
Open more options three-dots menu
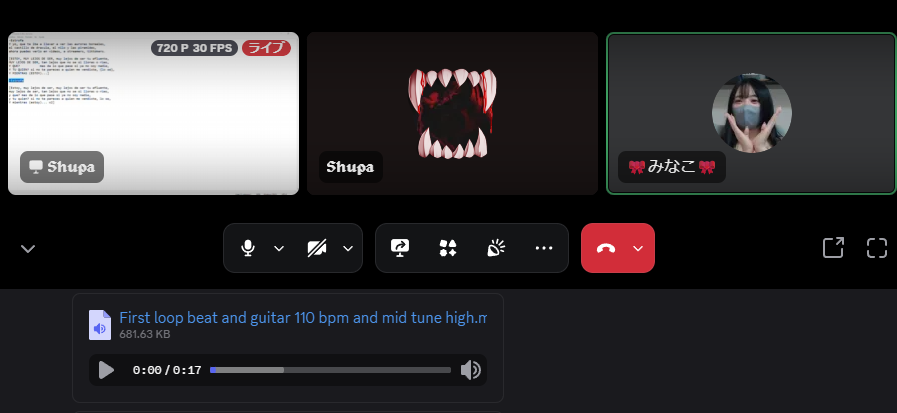pyautogui.click(x=543, y=248)
